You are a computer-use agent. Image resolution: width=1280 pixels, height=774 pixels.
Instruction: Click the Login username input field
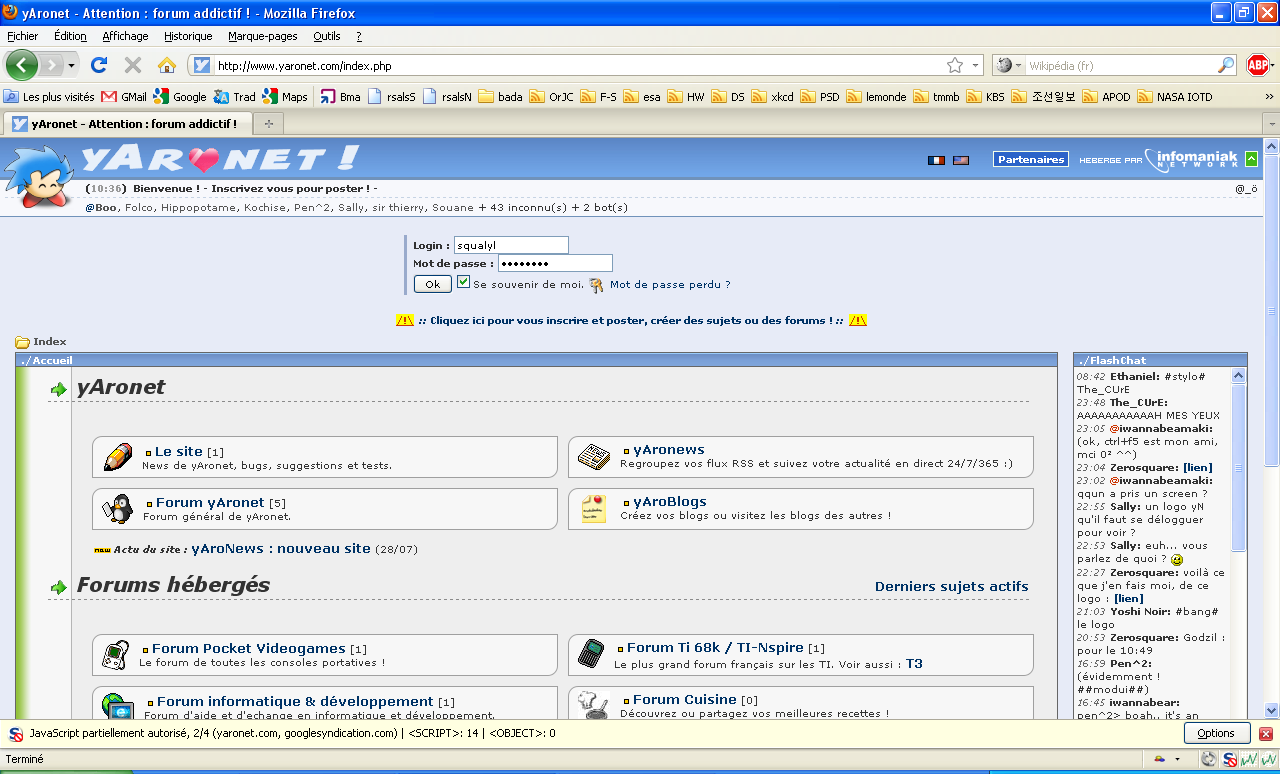[x=510, y=245]
